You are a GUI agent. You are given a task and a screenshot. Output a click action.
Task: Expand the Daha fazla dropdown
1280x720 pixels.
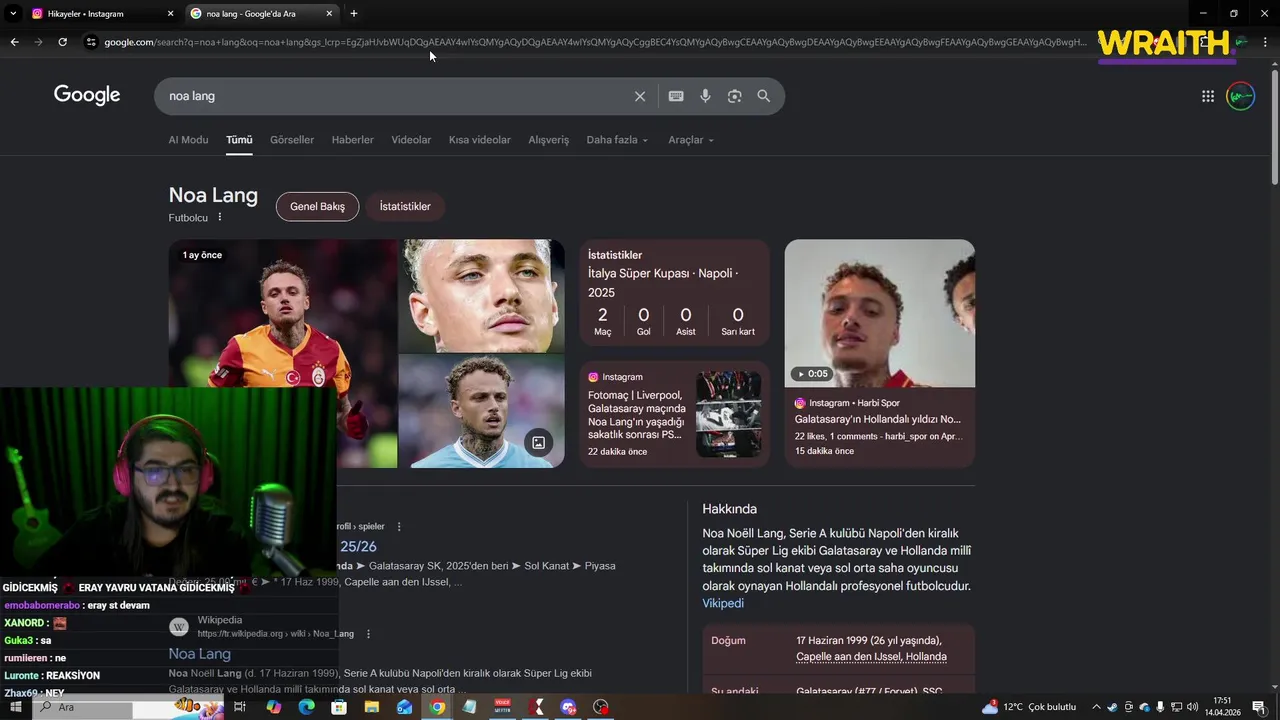pos(617,140)
